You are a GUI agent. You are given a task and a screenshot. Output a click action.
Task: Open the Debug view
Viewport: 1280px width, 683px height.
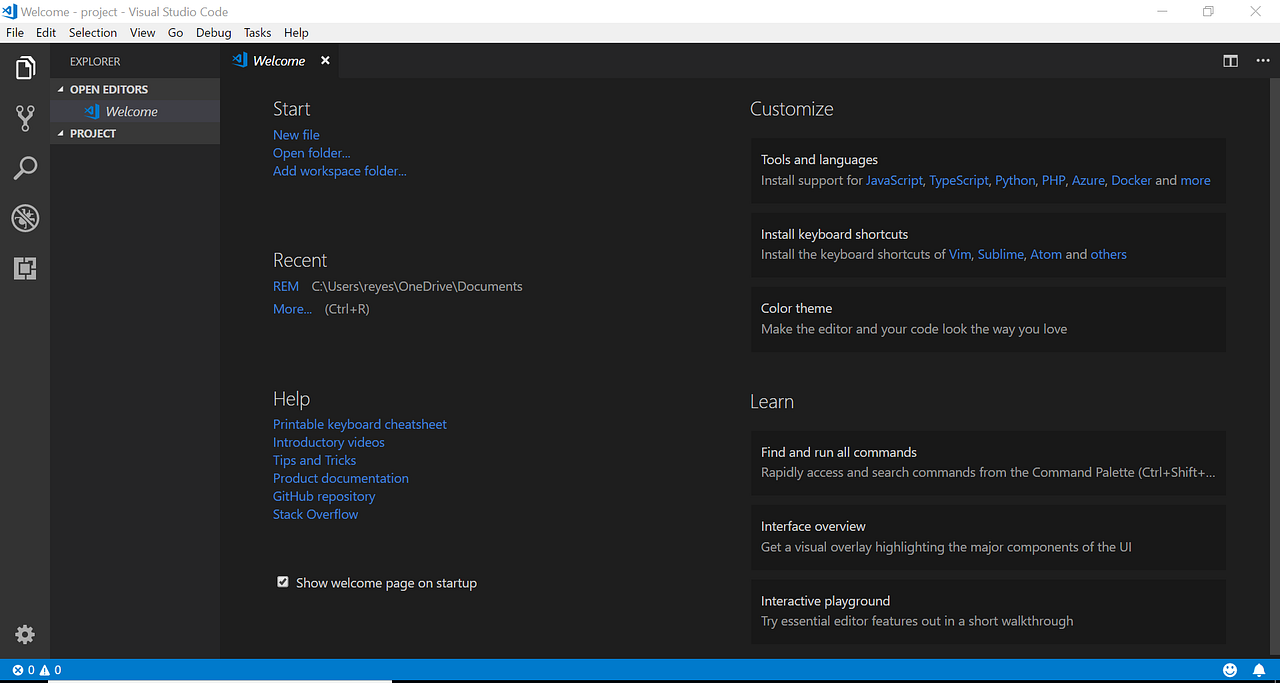pyautogui.click(x=24, y=217)
